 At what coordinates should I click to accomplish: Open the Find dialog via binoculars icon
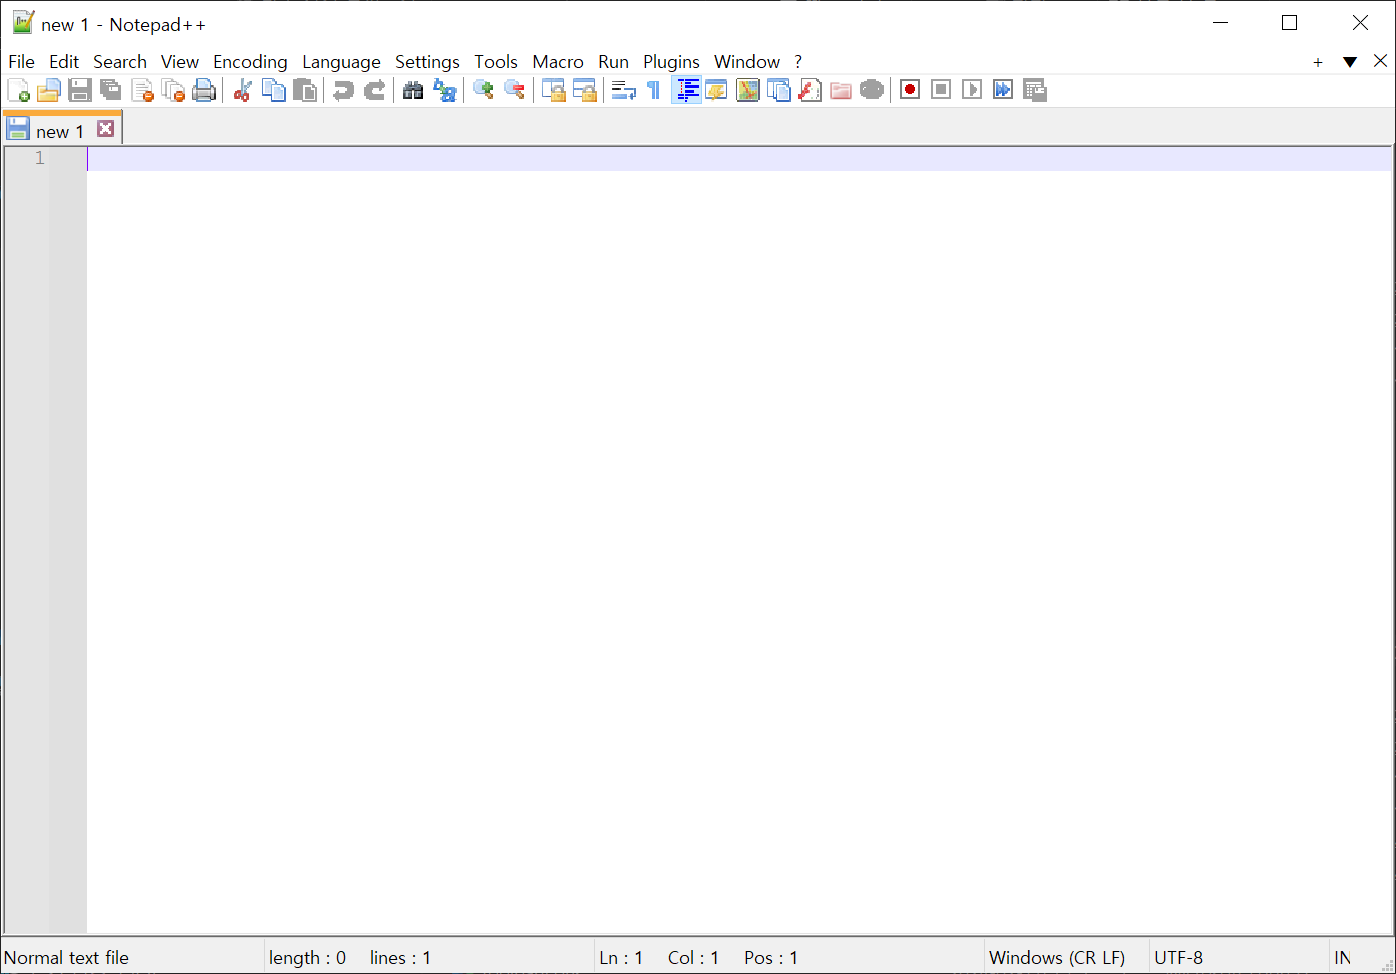click(413, 89)
